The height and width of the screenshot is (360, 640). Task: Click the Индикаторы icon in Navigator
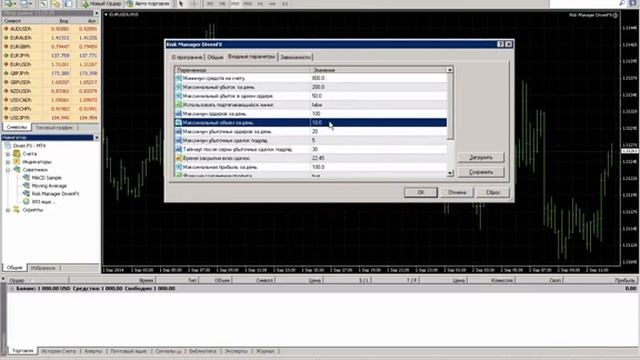click(x=17, y=162)
